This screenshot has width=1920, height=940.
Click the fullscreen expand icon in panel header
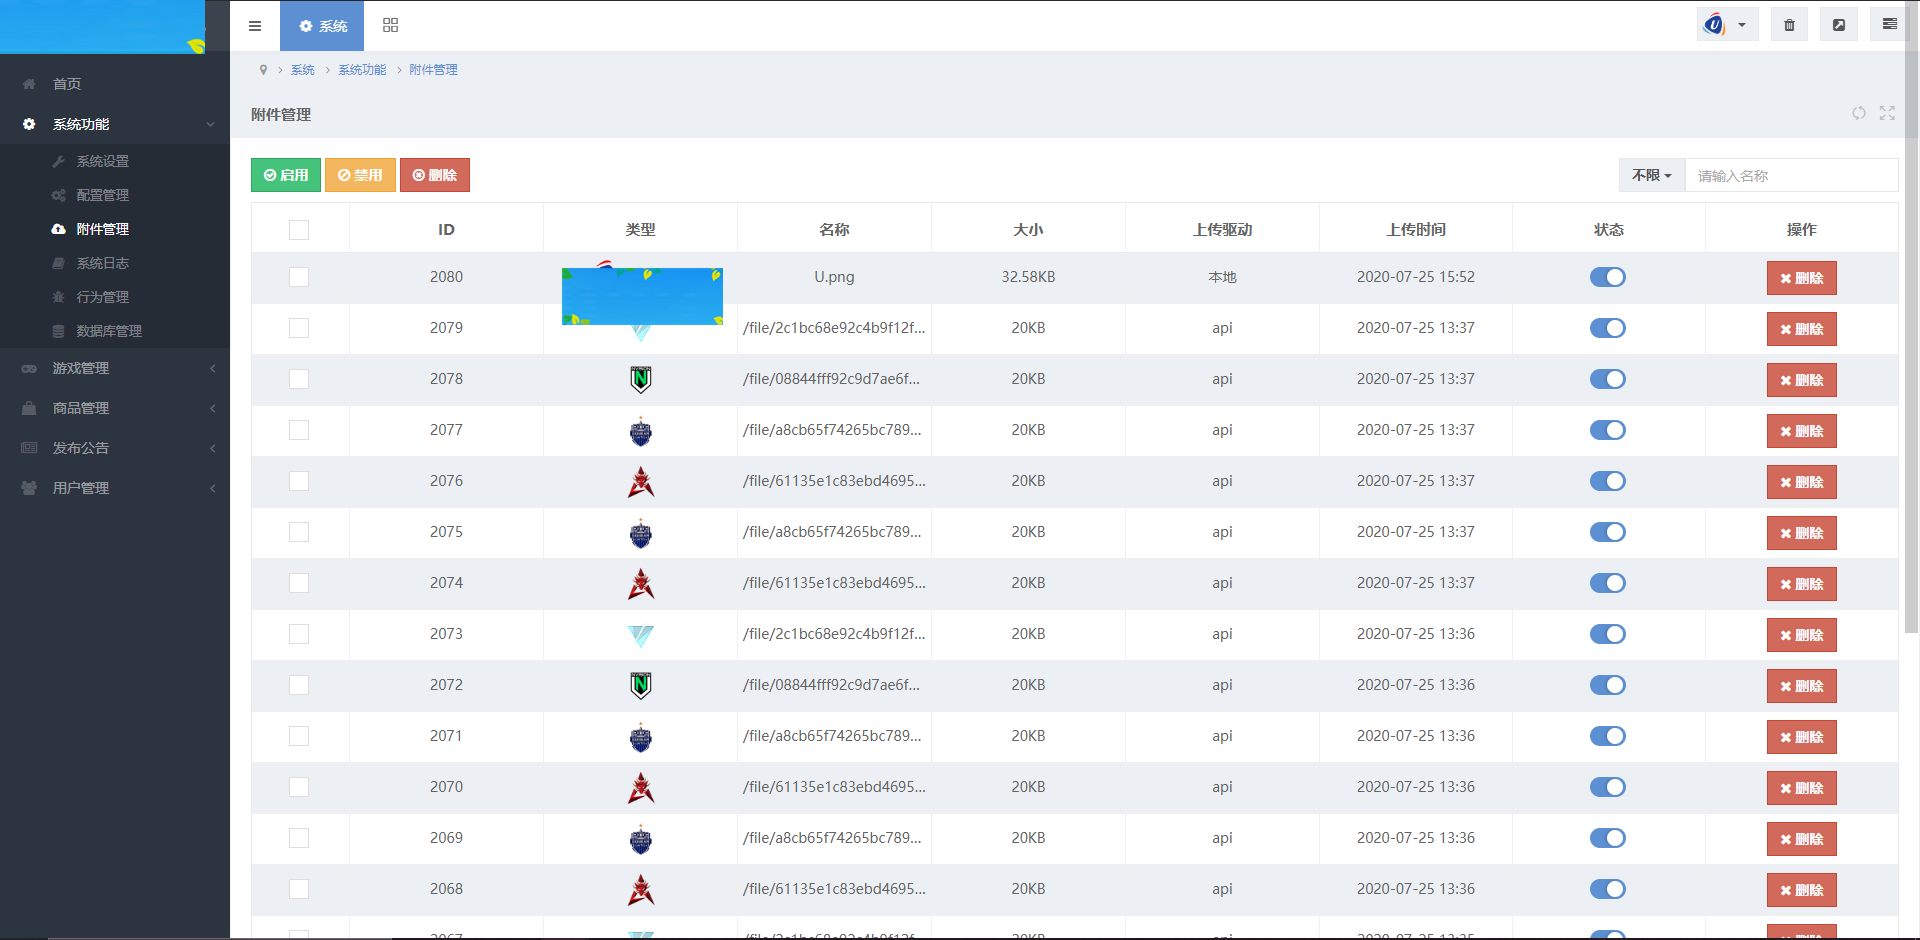coord(1887,114)
